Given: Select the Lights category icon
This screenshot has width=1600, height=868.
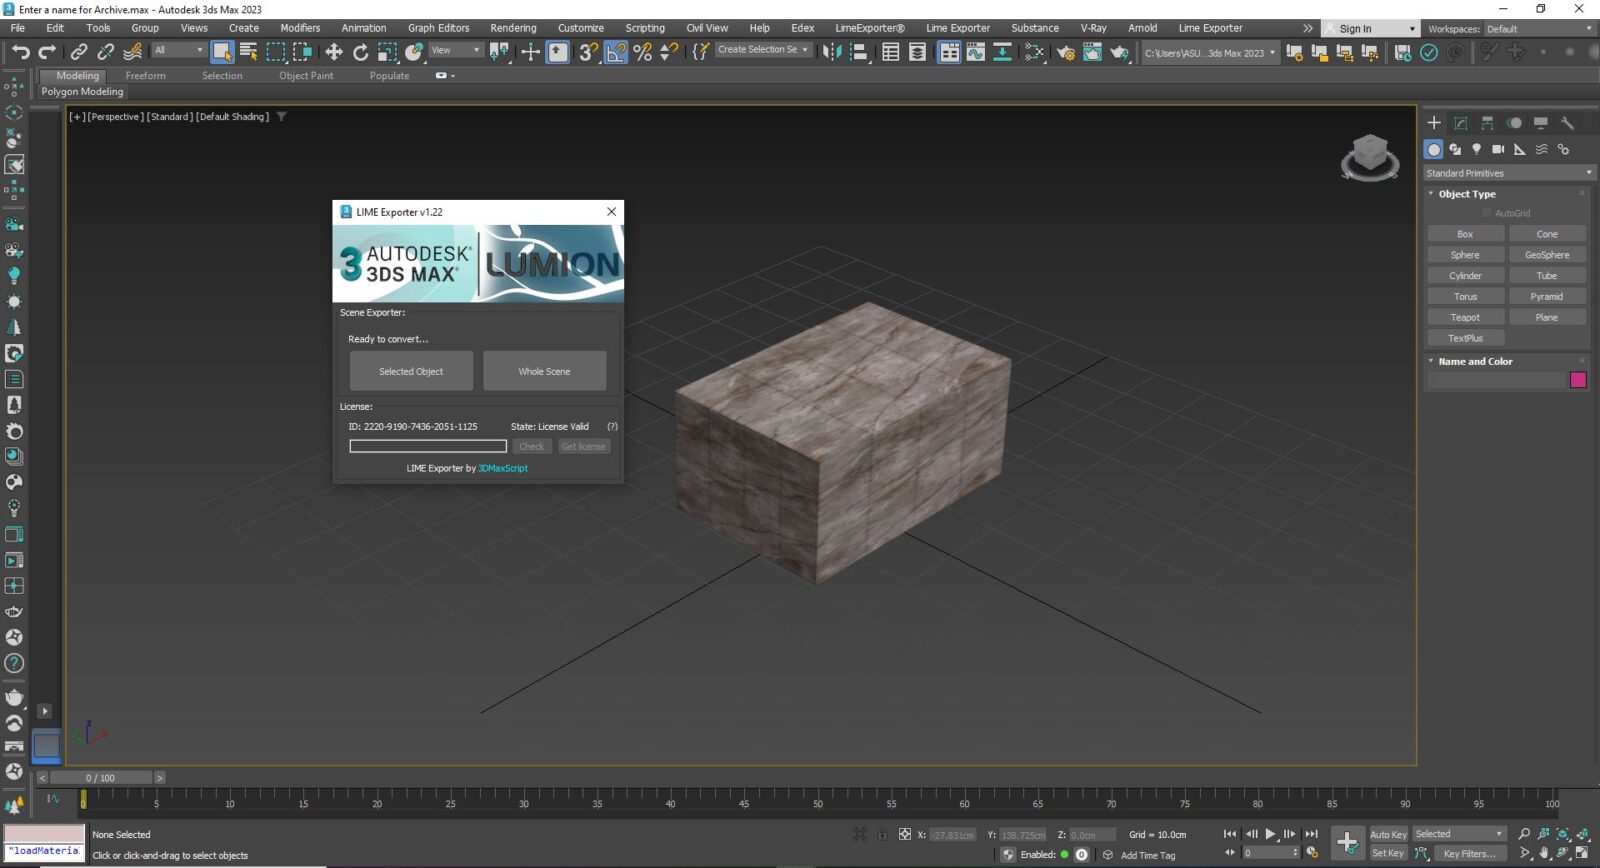Looking at the screenshot, I should point(1477,149).
